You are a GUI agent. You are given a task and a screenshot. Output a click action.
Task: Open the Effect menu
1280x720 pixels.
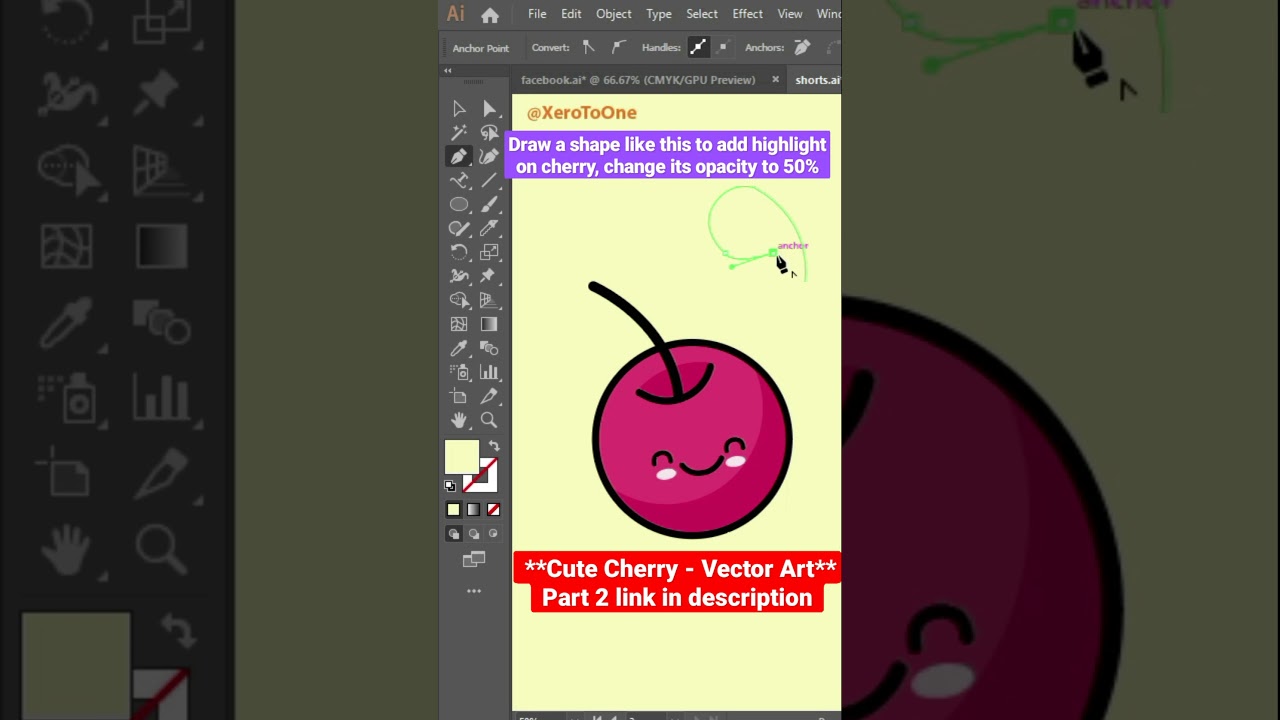(x=747, y=14)
